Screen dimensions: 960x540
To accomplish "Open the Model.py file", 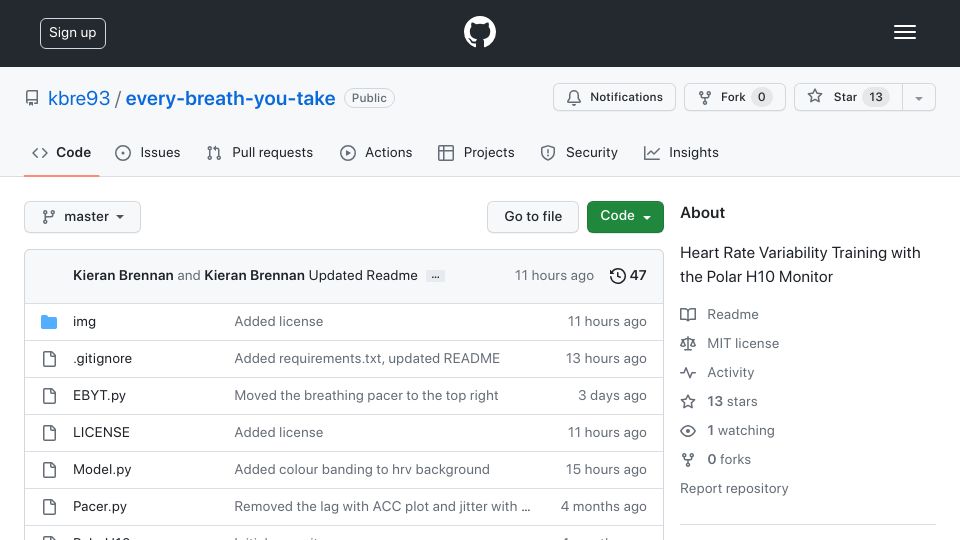I will tap(102, 470).
